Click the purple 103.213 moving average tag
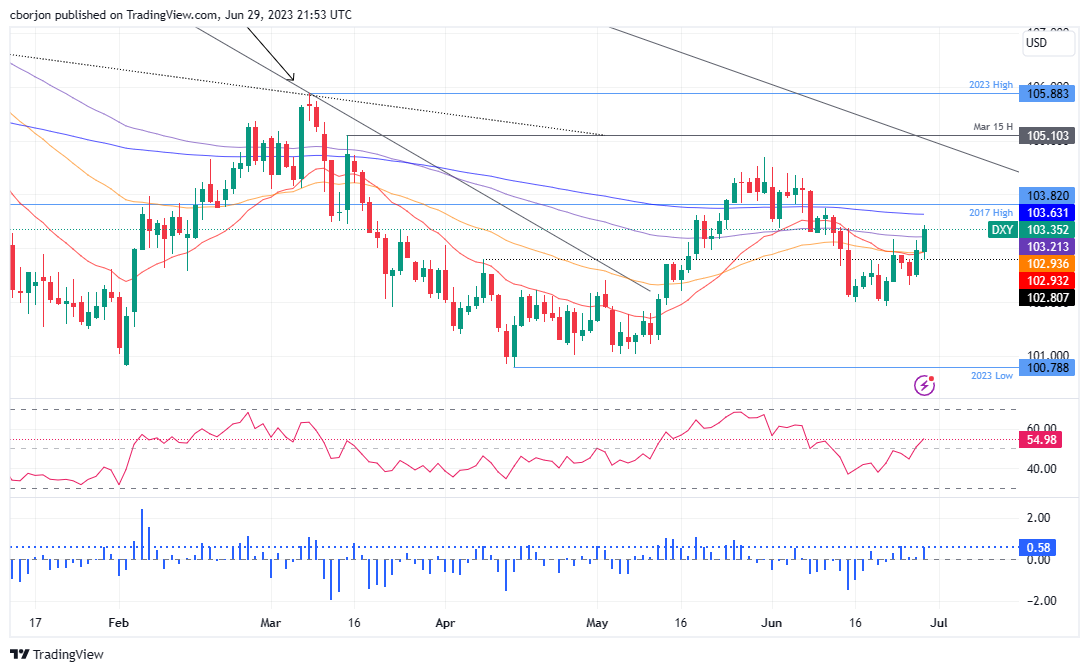Image resolution: width=1089 pixels, height=672 pixels. (1046, 246)
